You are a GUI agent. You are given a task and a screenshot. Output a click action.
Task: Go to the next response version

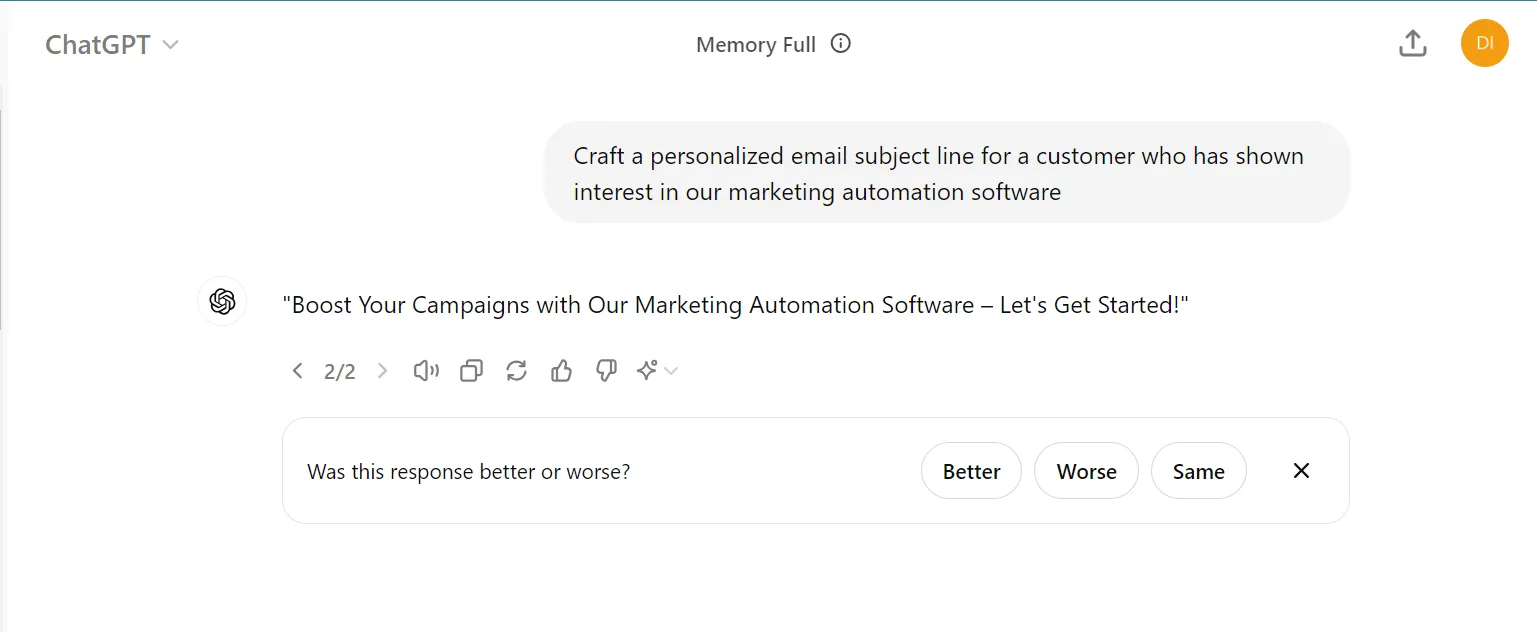[382, 371]
